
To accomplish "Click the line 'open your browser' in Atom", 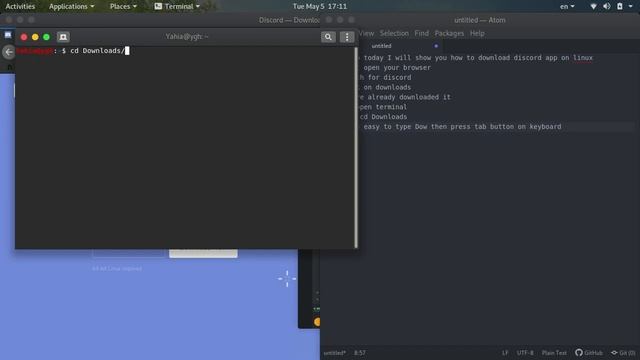I will (x=397, y=68).
